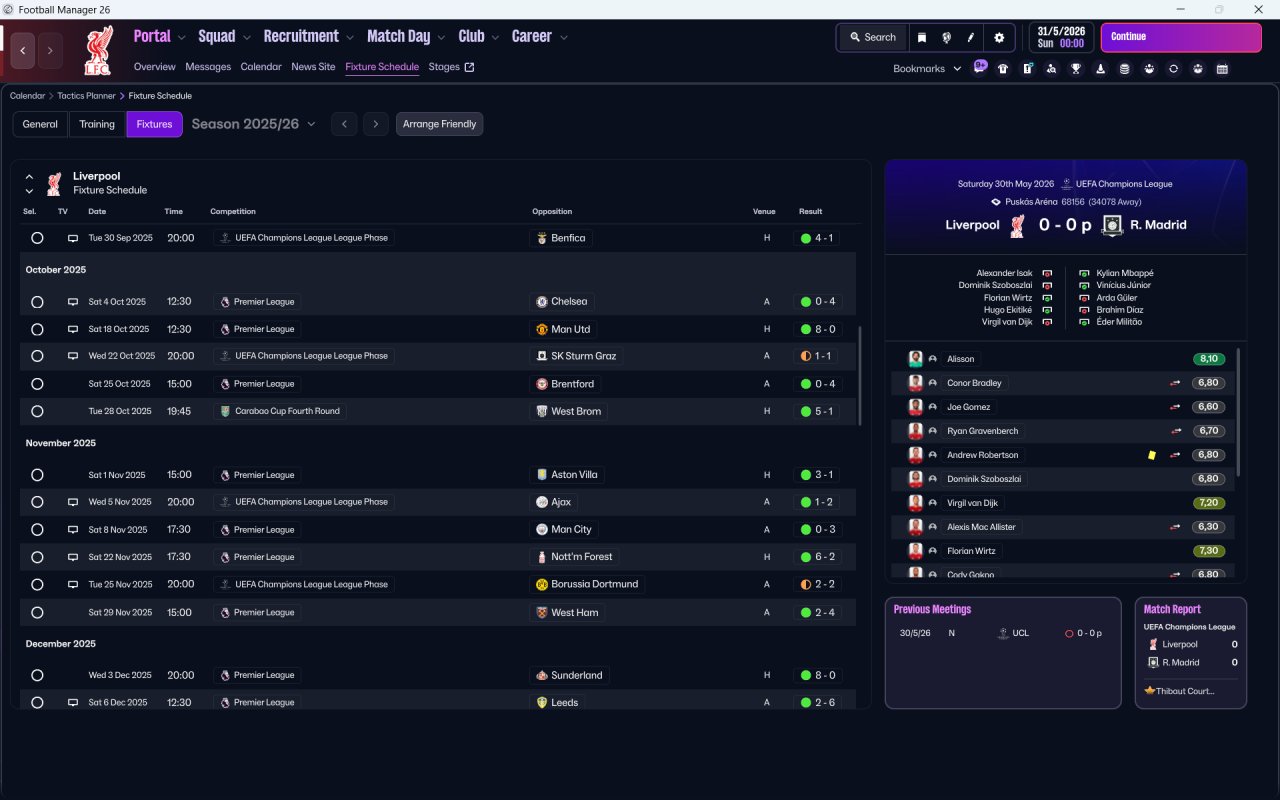This screenshot has height=800, width=1280.
Task: Open the Season 2025/26 dropdown
Action: click(x=253, y=124)
